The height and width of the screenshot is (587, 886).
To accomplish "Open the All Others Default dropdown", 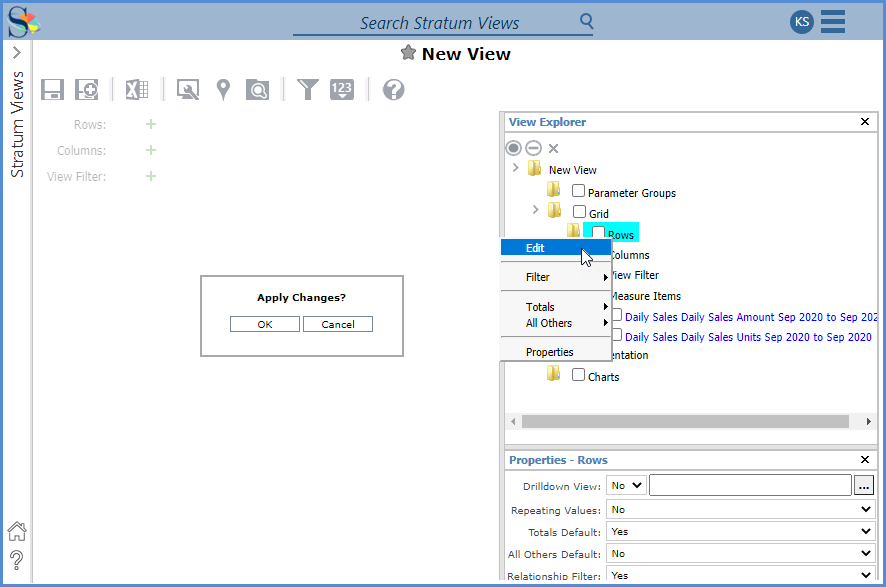I will pos(741,554).
